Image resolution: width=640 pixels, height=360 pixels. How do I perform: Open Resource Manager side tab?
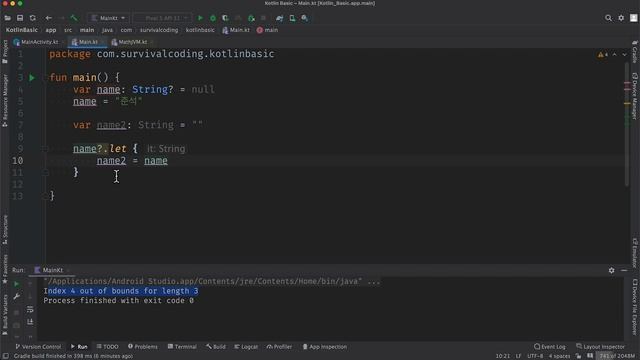5,100
